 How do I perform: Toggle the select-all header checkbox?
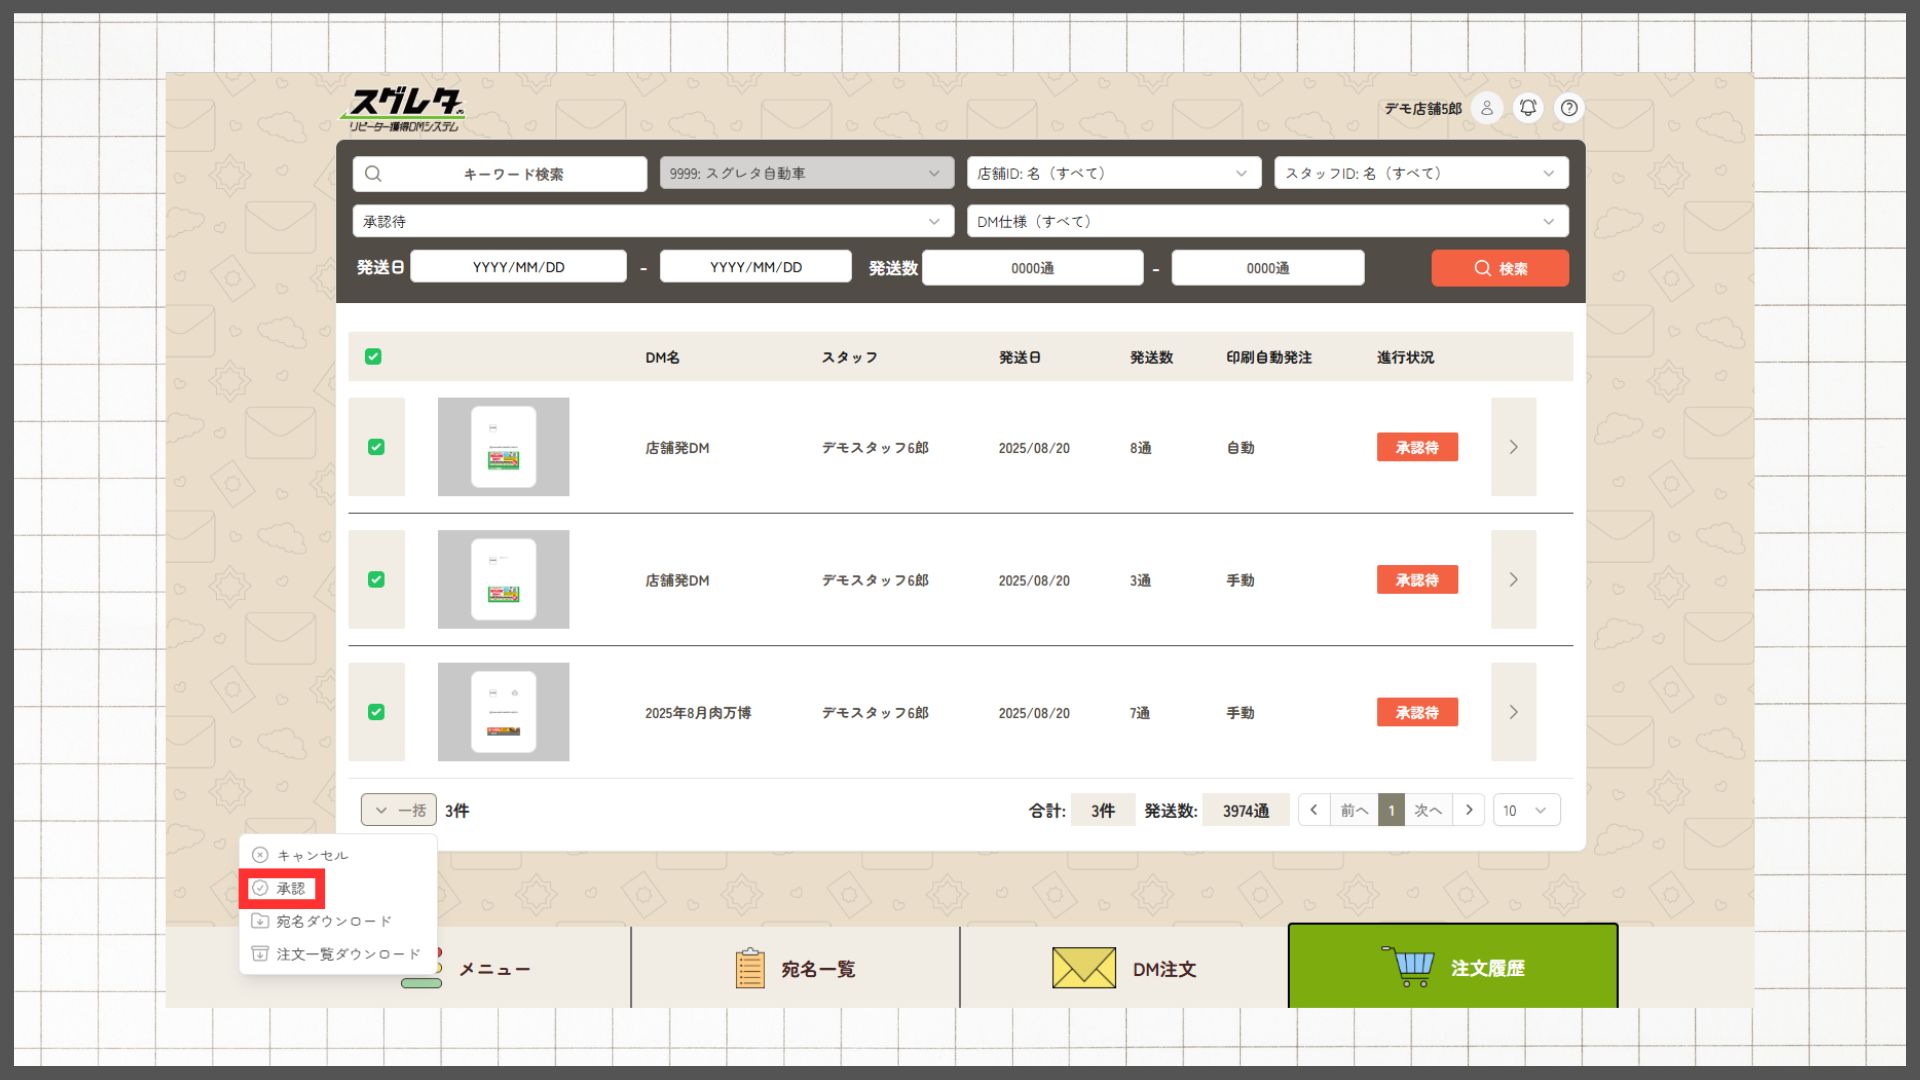click(373, 357)
